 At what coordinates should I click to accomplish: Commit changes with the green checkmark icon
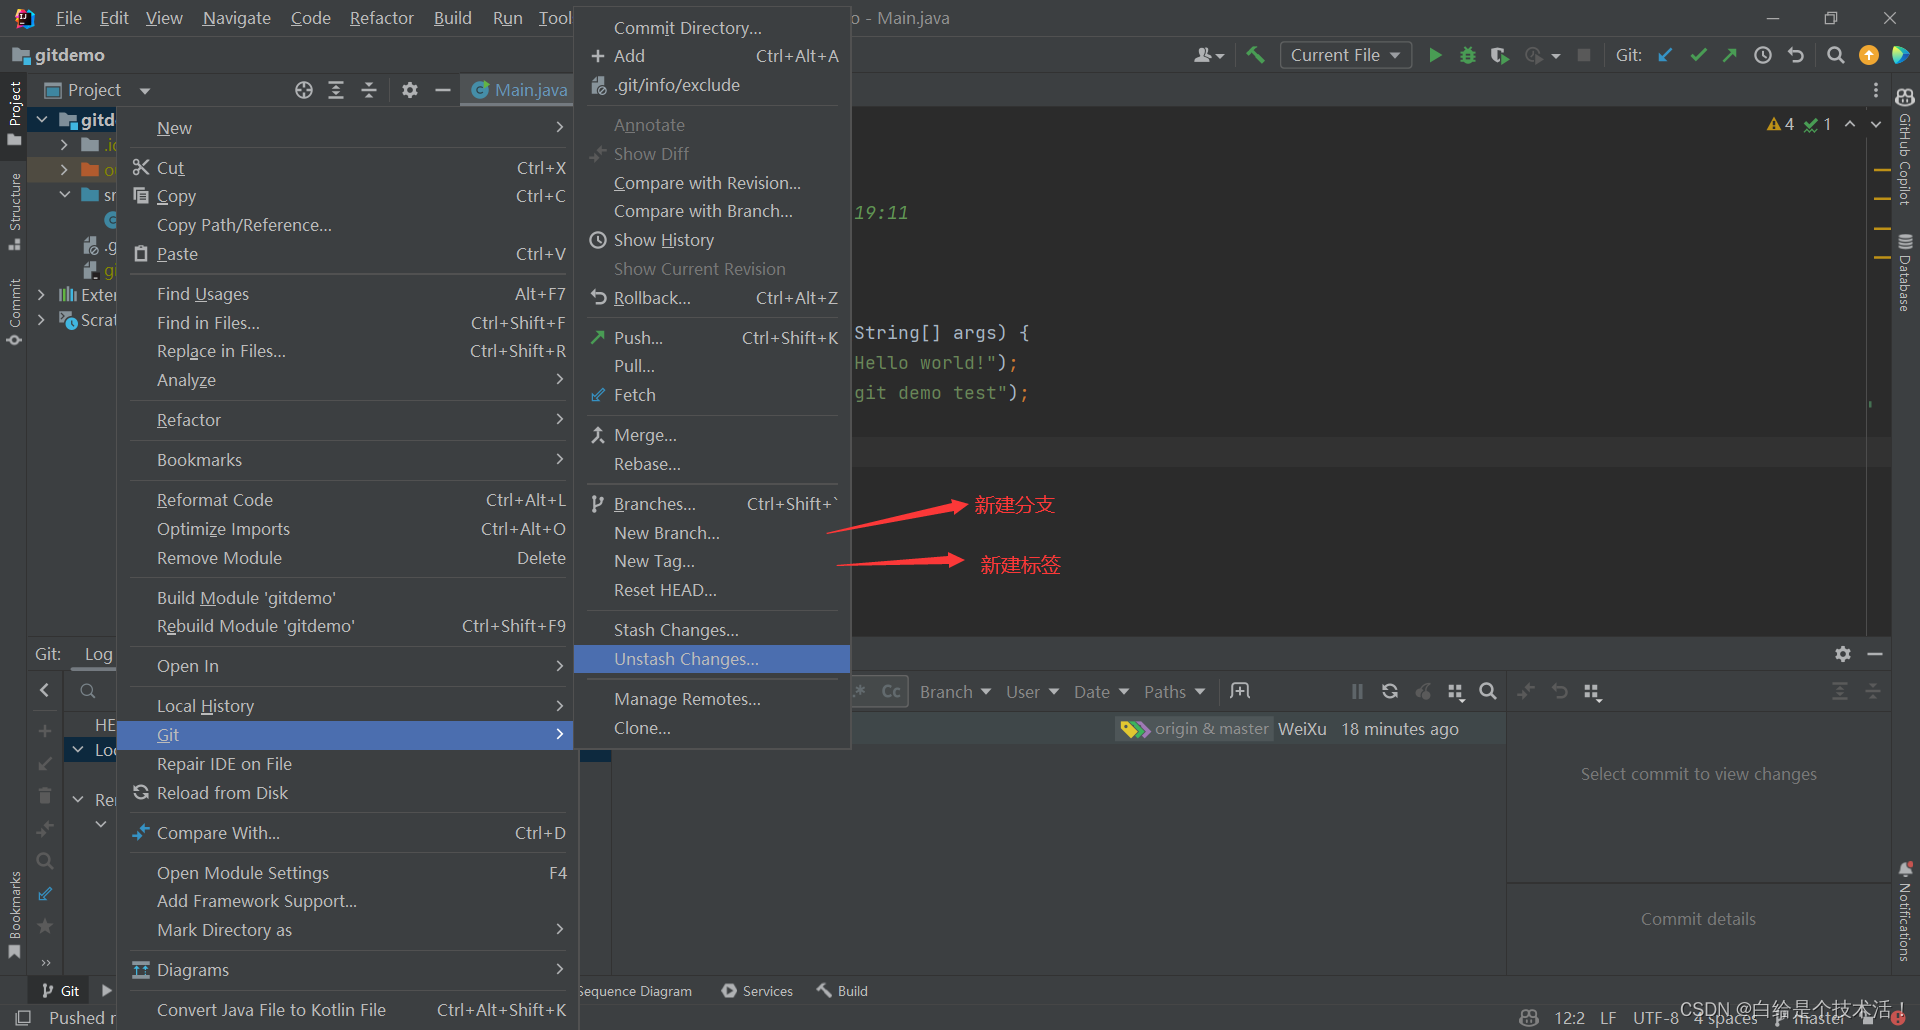(x=1698, y=55)
